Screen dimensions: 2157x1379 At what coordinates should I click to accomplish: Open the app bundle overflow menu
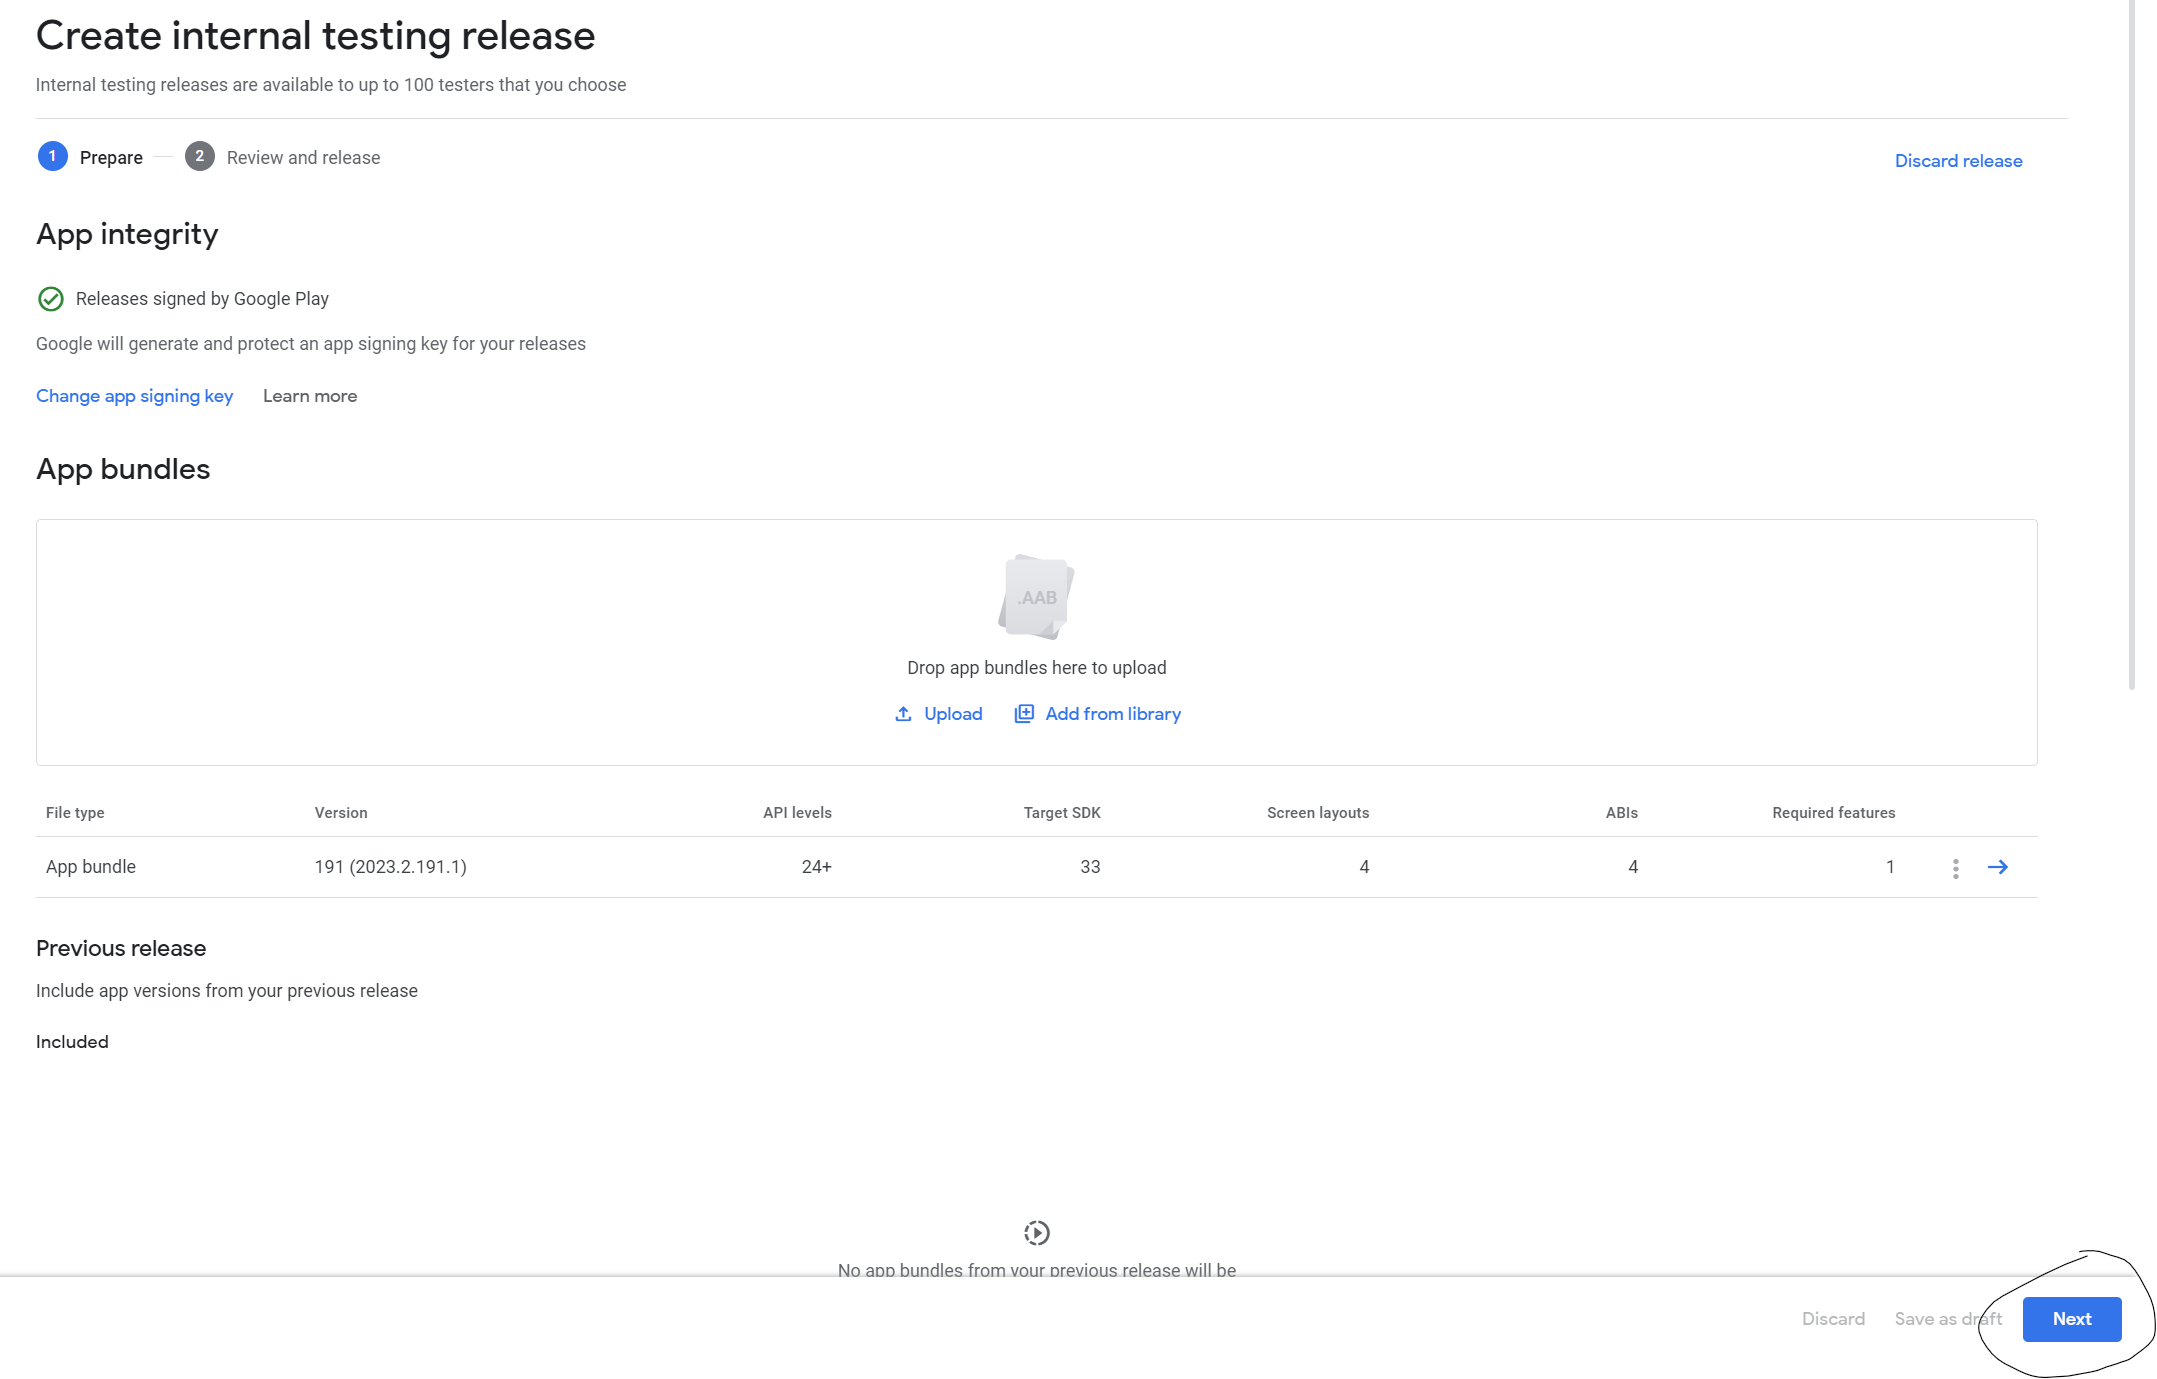tap(1955, 867)
